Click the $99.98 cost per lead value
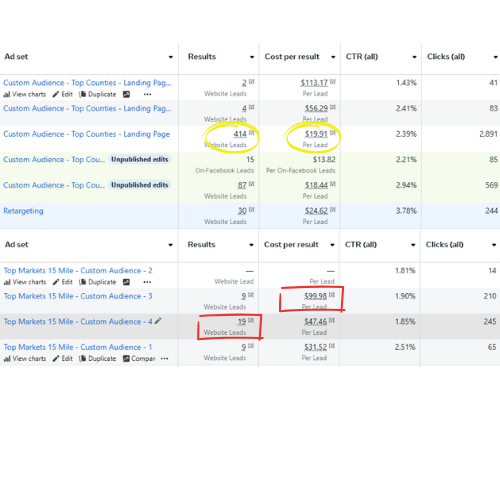The image size is (500, 500). tap(315, 296)
